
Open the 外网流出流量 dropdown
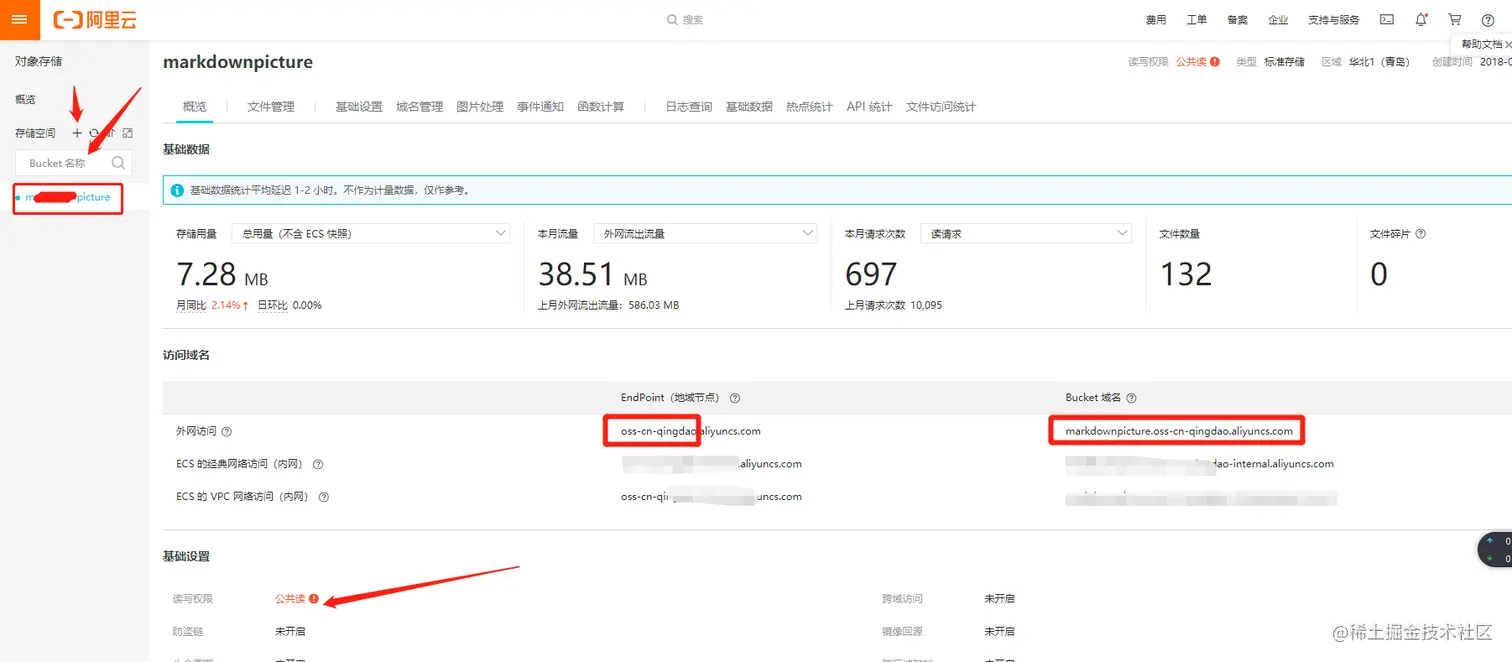[705, 233]
